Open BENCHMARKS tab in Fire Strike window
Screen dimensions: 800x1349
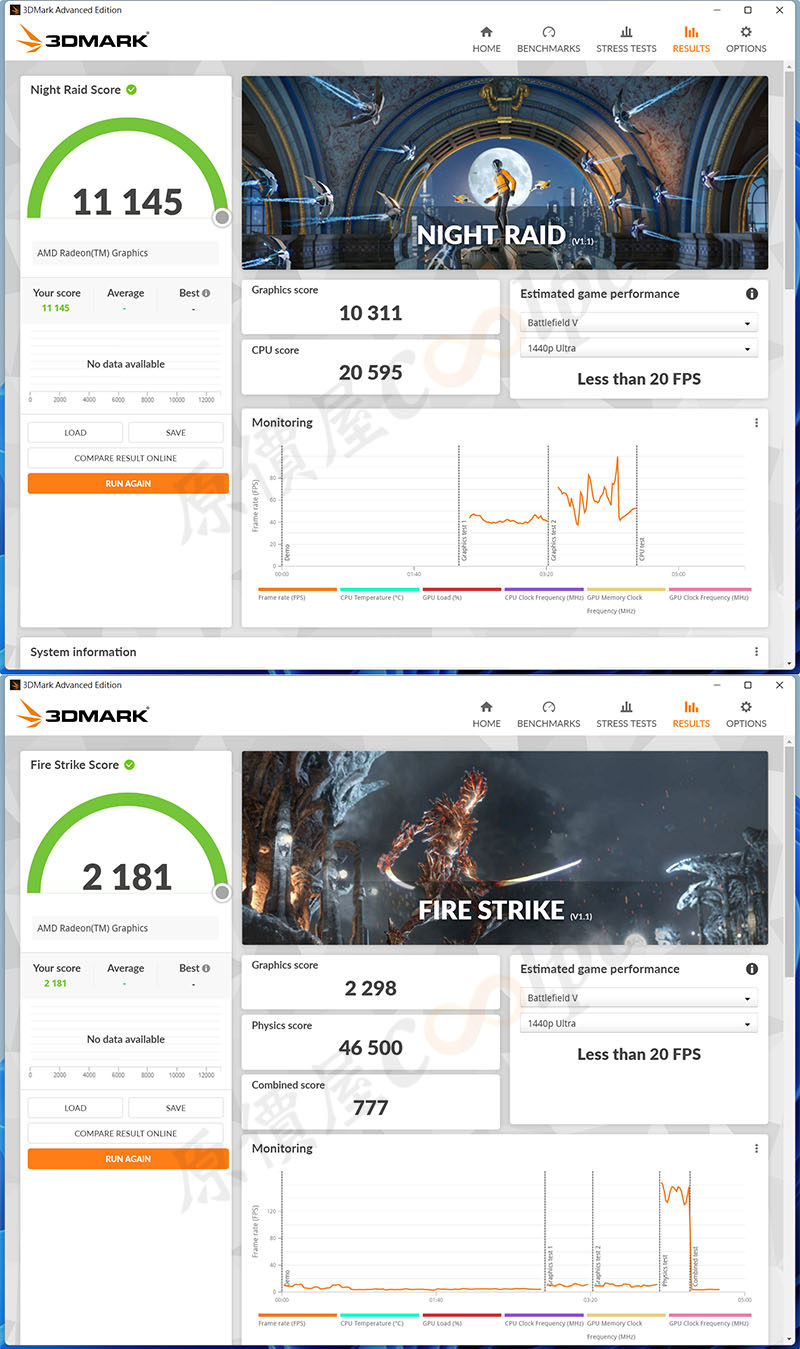click(548, 715)
